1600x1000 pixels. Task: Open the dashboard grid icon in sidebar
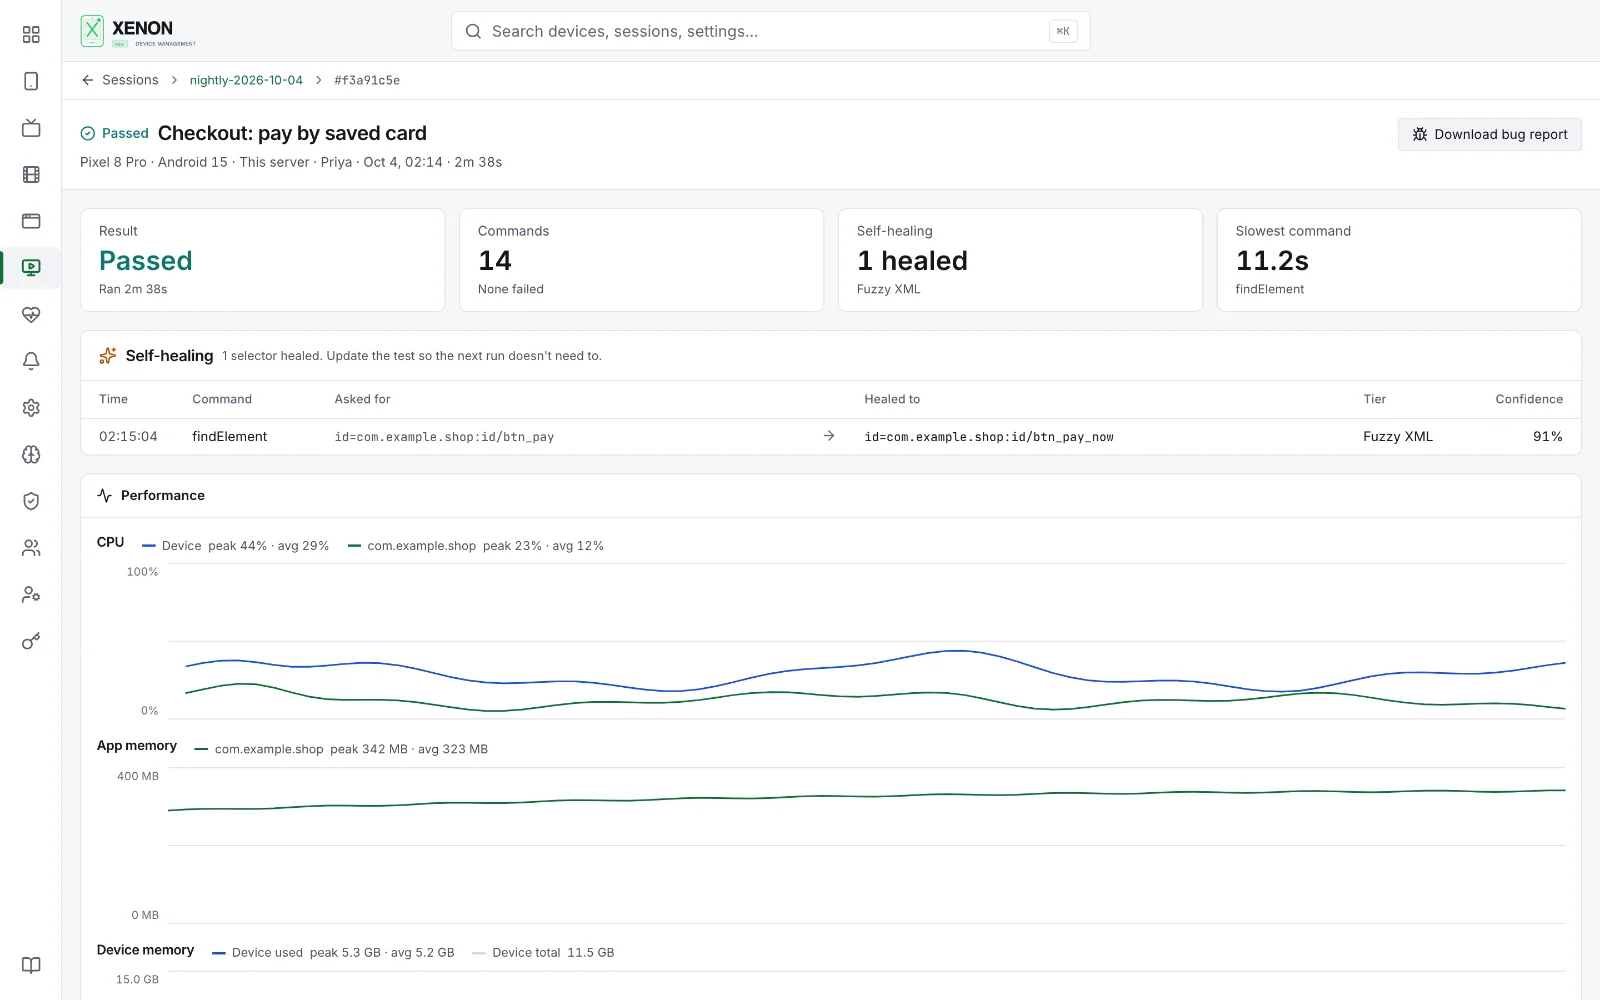click(x=31, y=35)
